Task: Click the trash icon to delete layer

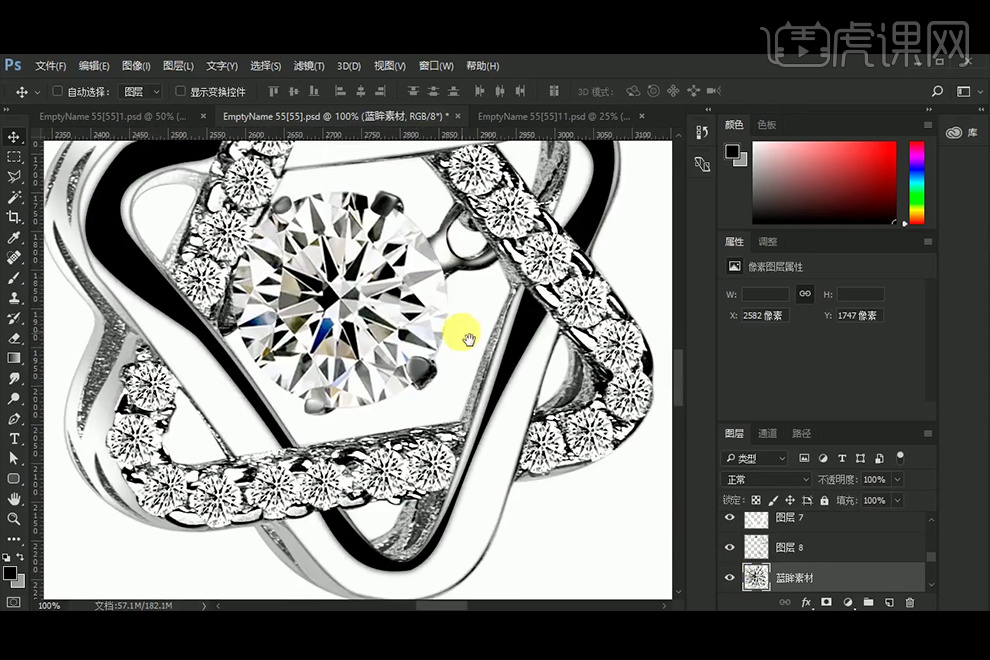Action: [x=910, y=603]
